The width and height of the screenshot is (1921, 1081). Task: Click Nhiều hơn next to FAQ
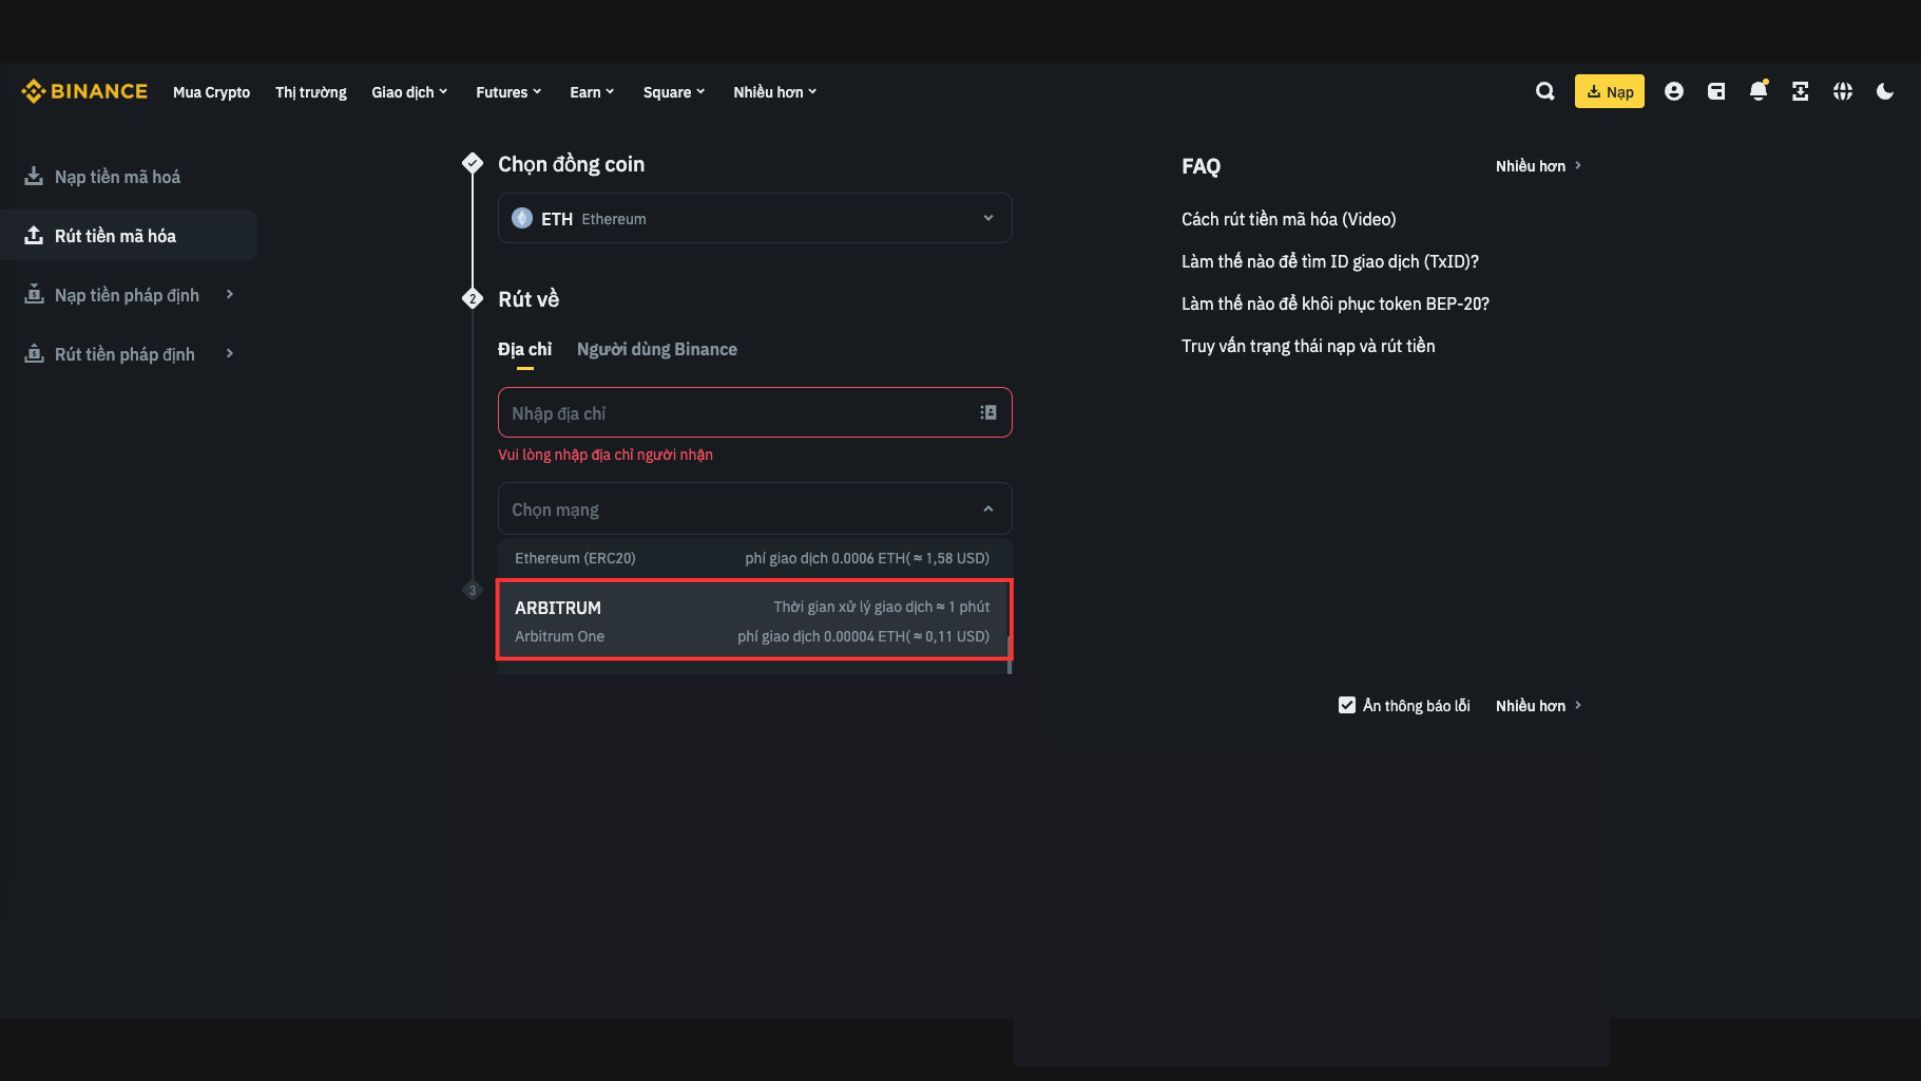1538,166
